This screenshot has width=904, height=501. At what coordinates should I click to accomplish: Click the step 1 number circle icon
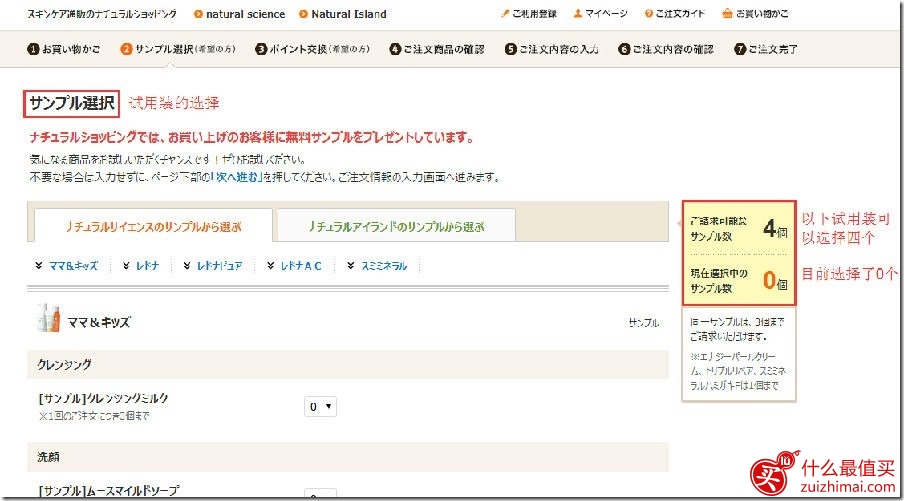[x=33, y=50]
